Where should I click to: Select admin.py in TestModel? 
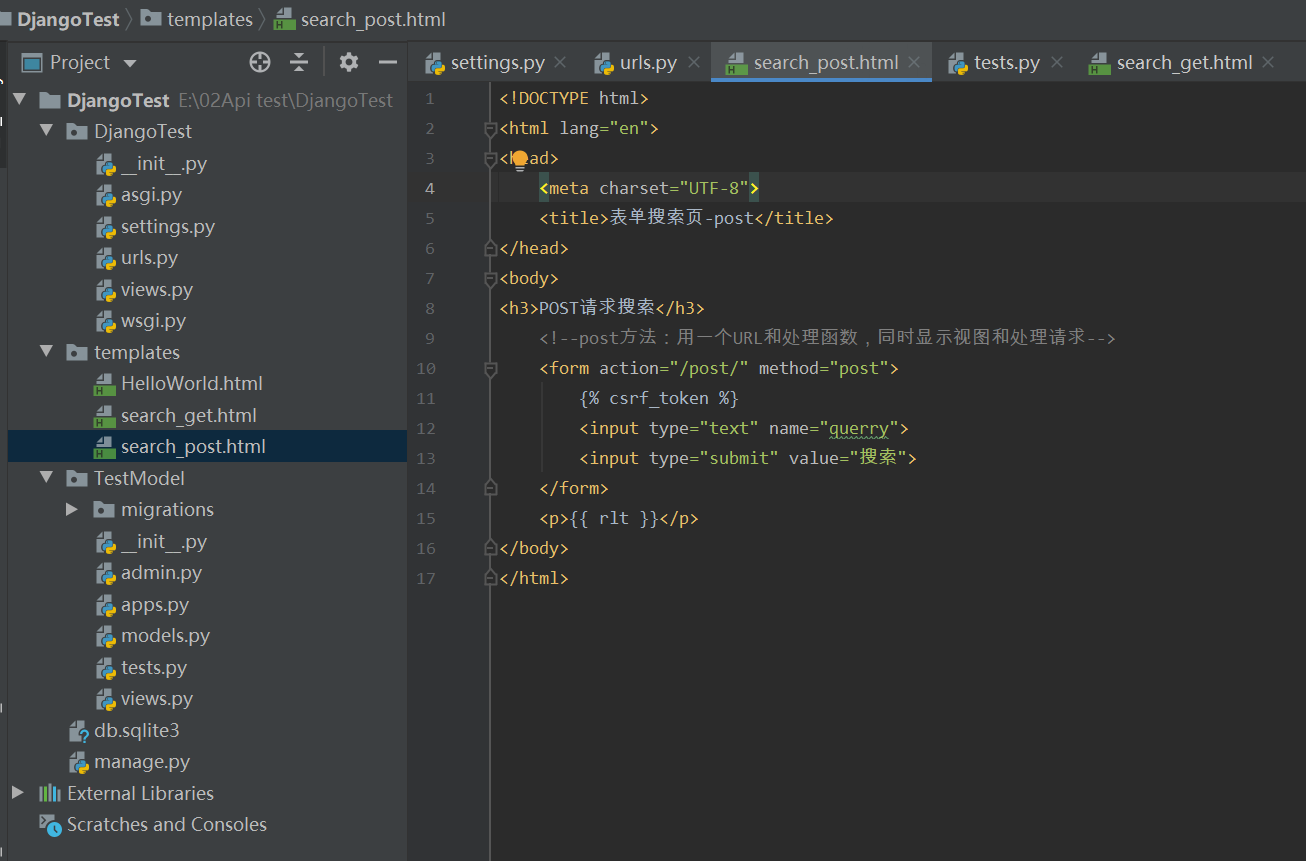point(161,572)
